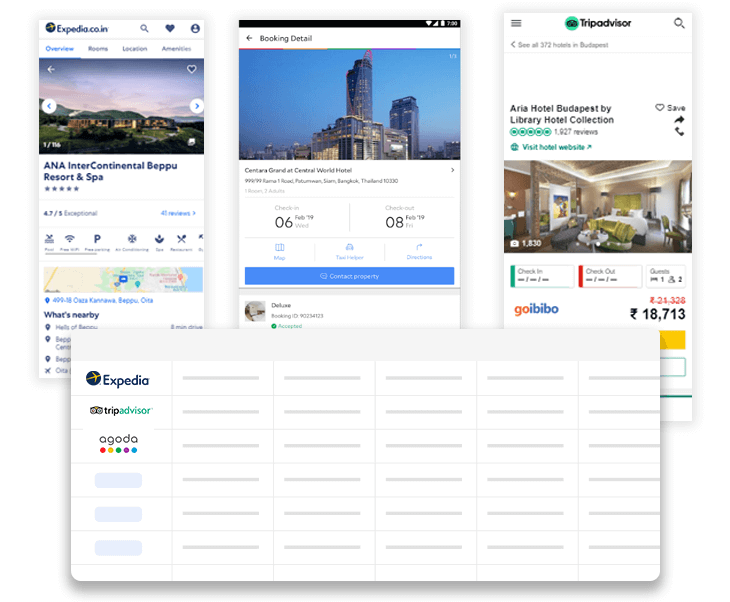Image resolution: width=730 pixels, height=602 pixels.
Task: Open Centara Grand hotel photo
Action: (x=350, y=104)
